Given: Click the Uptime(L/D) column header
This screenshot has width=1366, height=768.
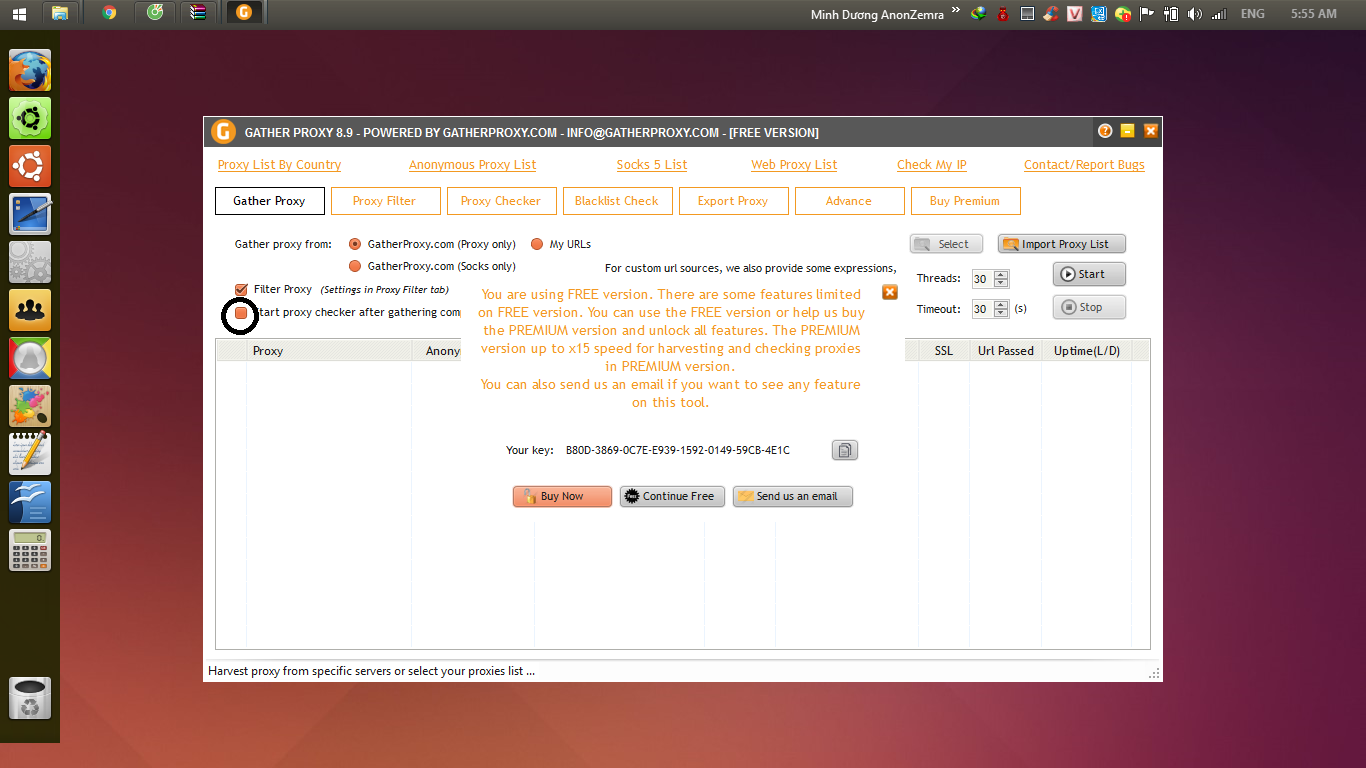Looking at the screenshot, I should [x=1087, y=351].
